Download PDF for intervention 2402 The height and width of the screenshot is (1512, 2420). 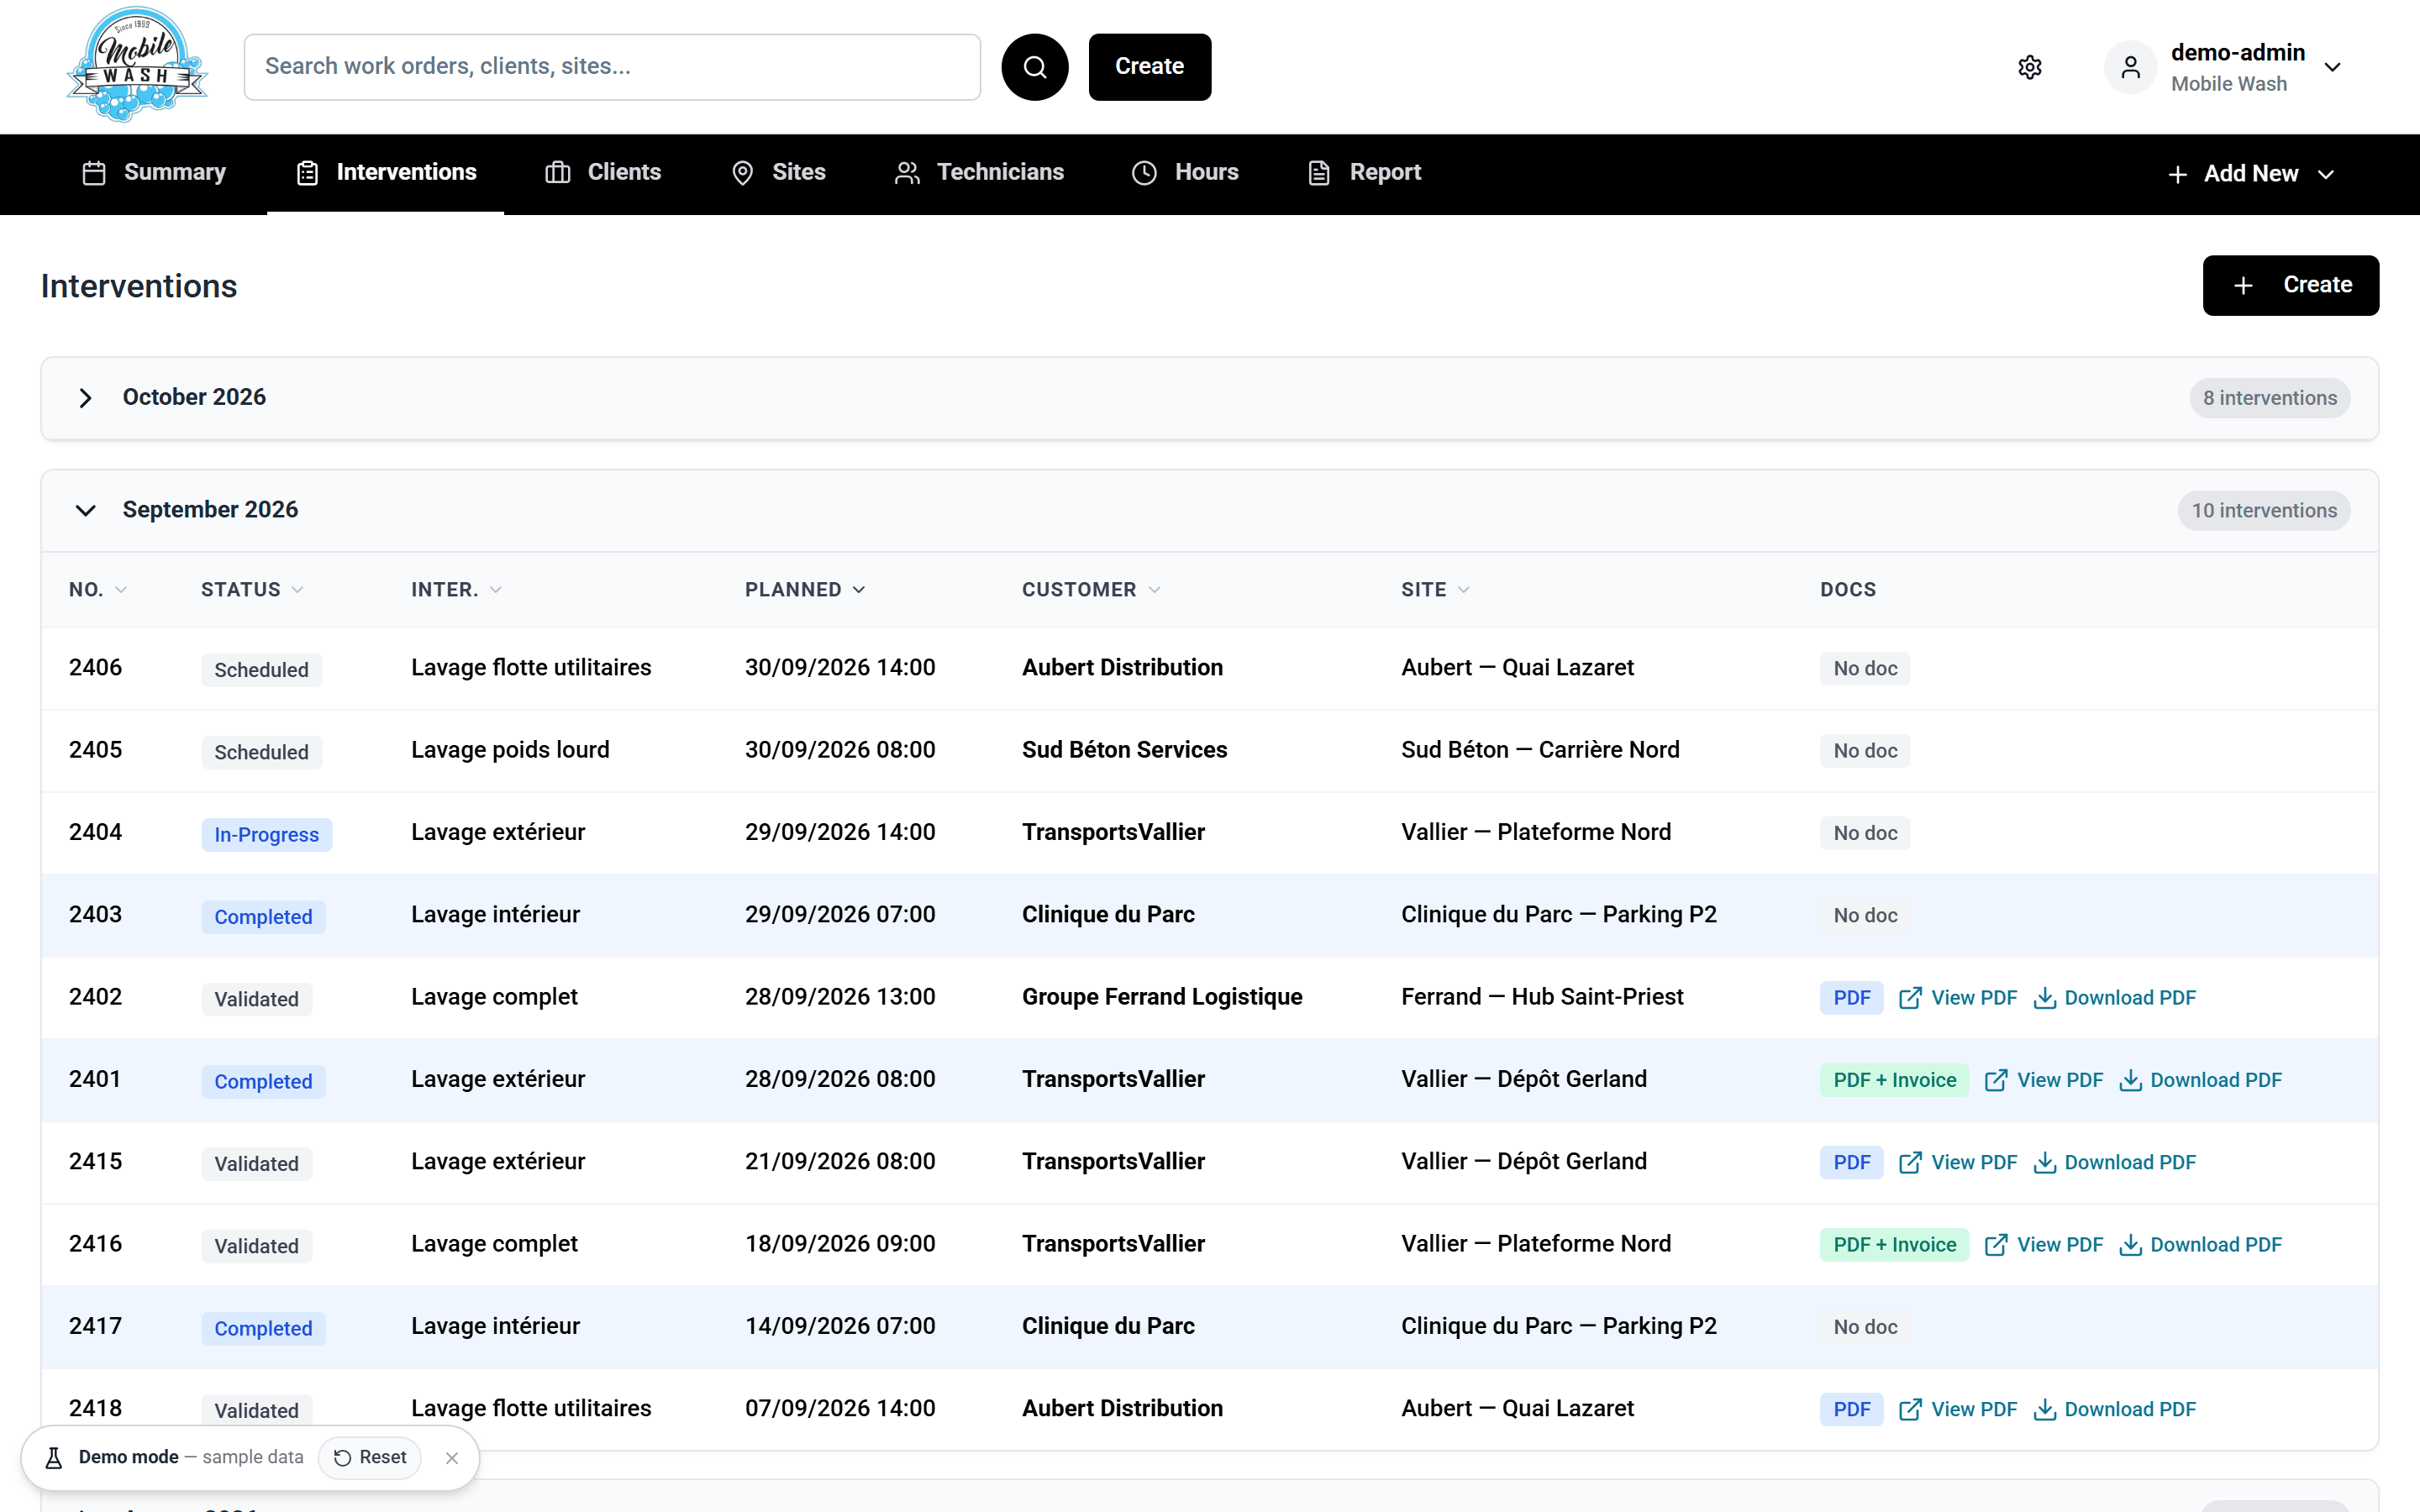point(2115,998)
